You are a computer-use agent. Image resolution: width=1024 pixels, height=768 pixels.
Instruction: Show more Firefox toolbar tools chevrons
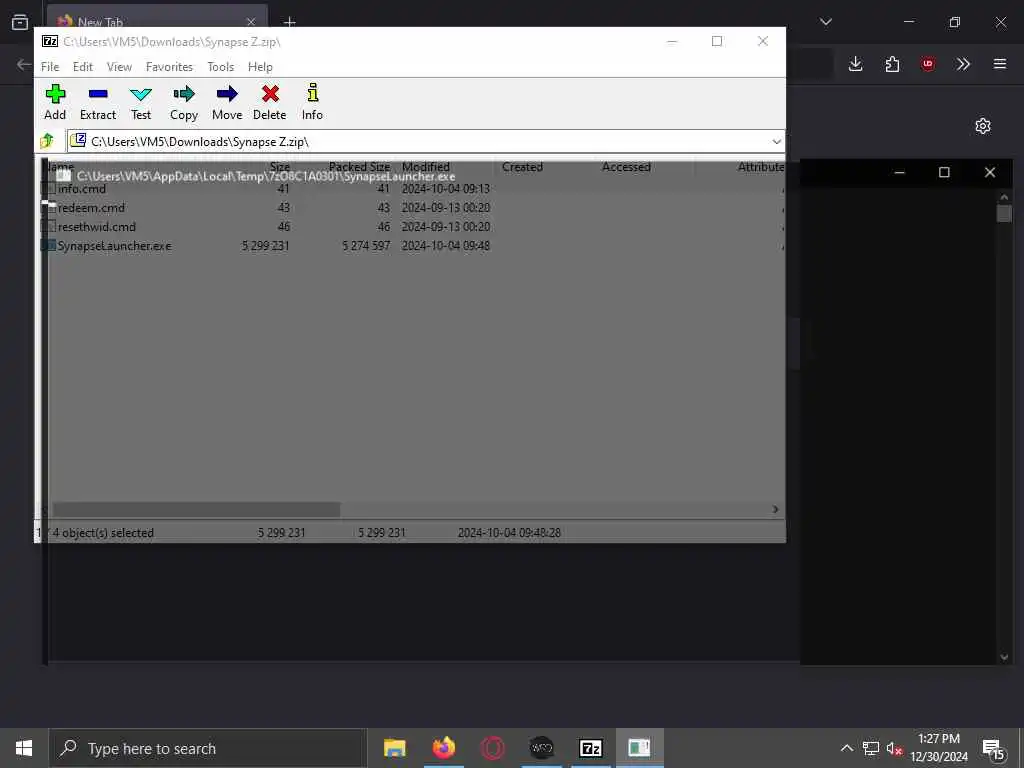click(963, 64)
